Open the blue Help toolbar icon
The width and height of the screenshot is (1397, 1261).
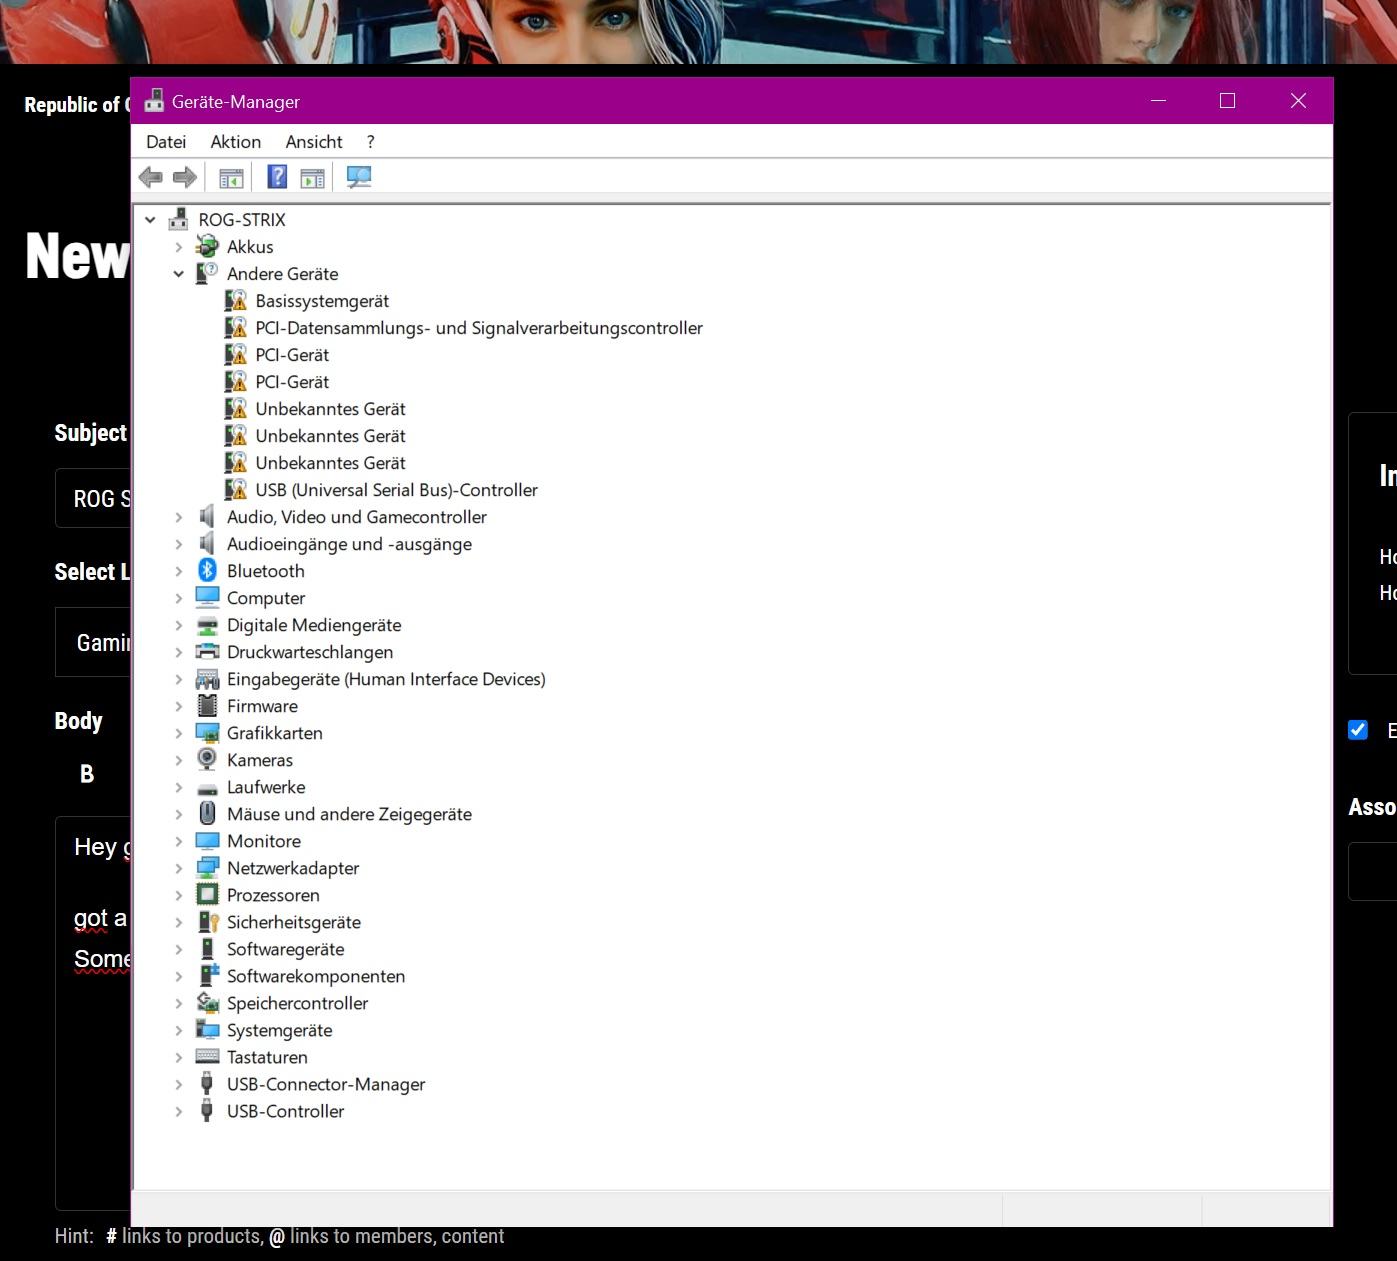[x=277, y=178]
